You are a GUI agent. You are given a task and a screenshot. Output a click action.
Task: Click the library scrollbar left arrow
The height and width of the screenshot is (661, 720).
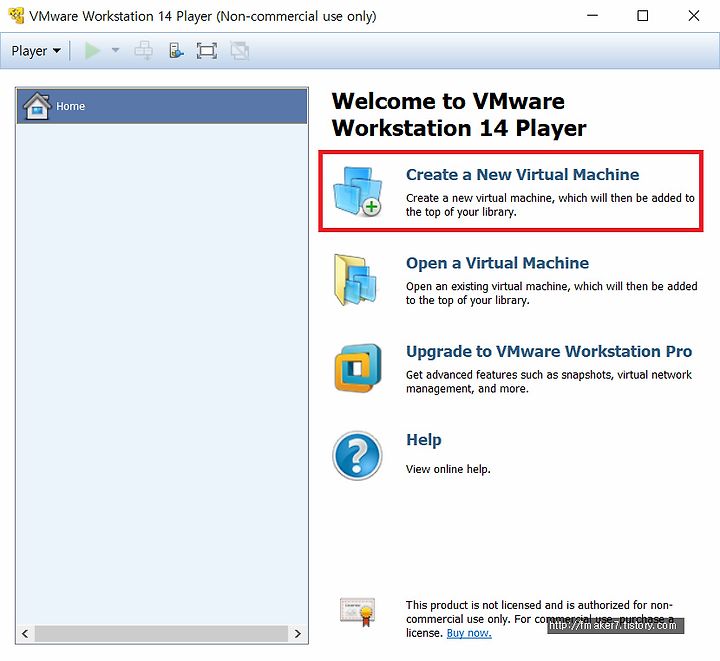(x=25, y=634)
